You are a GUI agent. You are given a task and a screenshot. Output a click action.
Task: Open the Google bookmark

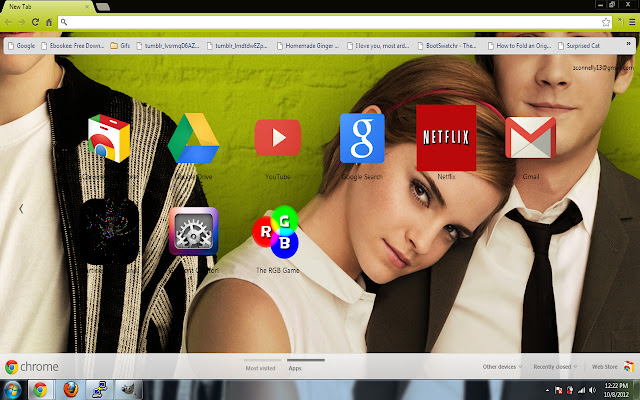pyautogui.click(x=21, y=46)
